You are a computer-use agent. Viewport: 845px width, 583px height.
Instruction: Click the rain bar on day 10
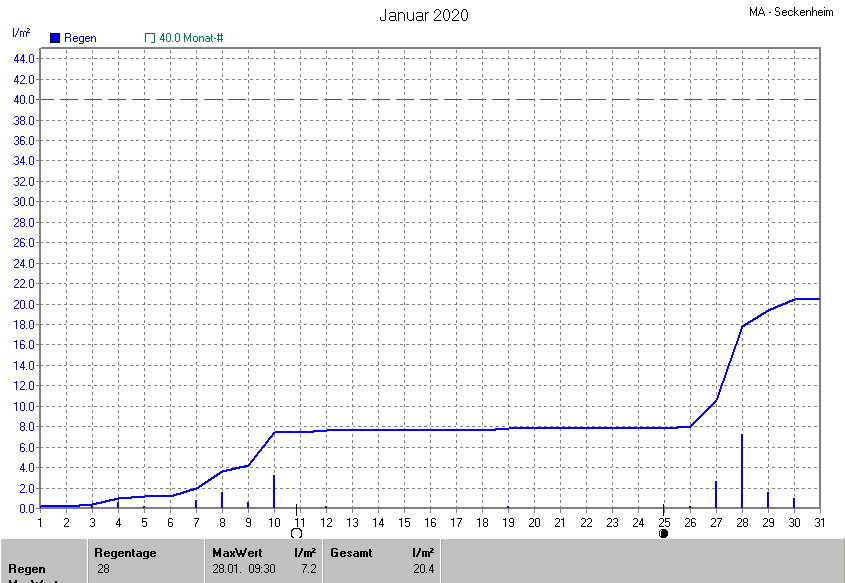pyautogui.click(x=274, y=491)
